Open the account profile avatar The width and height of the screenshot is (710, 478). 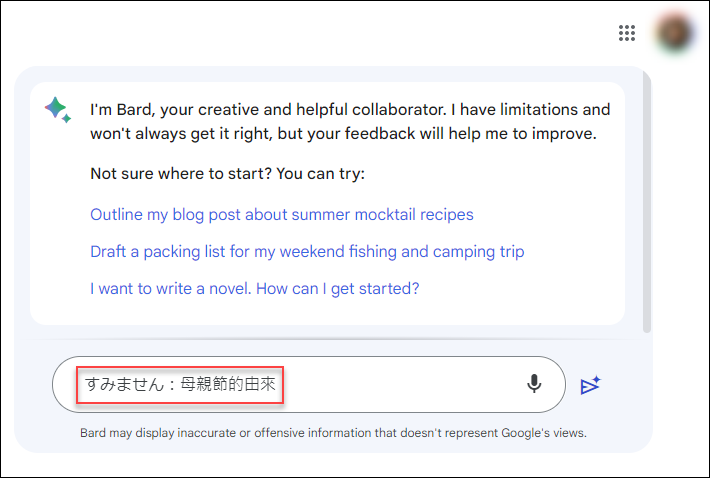(x=675, y=33)
